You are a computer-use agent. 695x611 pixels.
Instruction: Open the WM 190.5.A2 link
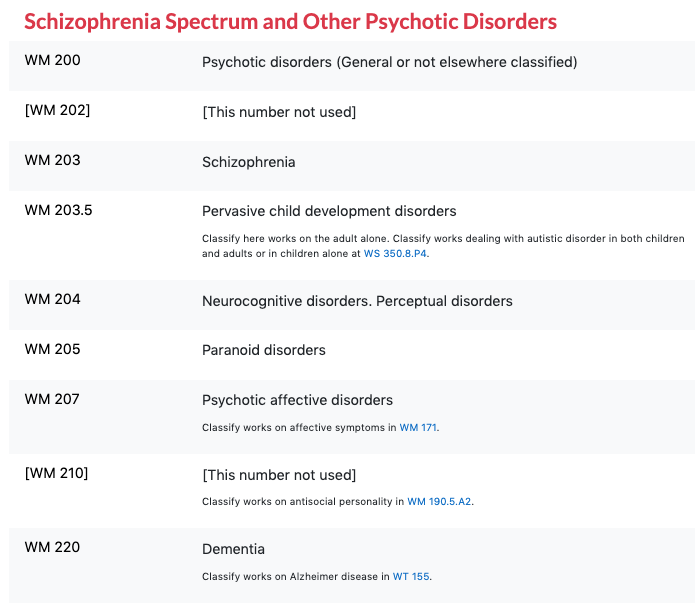click(439, 501)
